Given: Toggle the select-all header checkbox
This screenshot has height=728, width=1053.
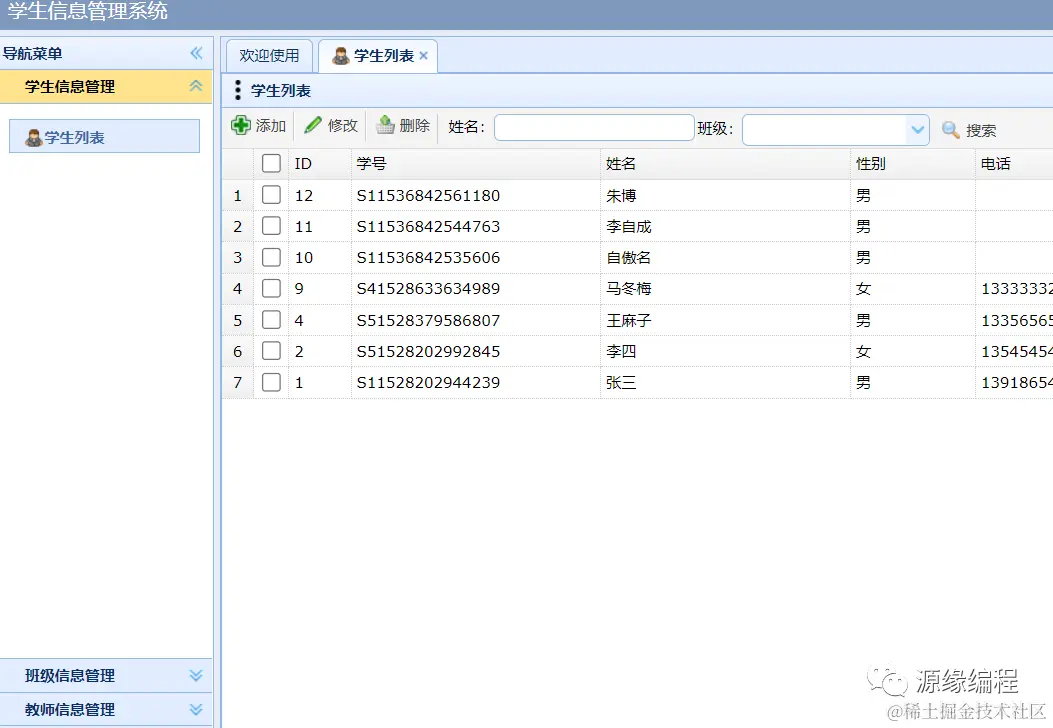Looking at the screenshot, I should (x=271, y=163).
